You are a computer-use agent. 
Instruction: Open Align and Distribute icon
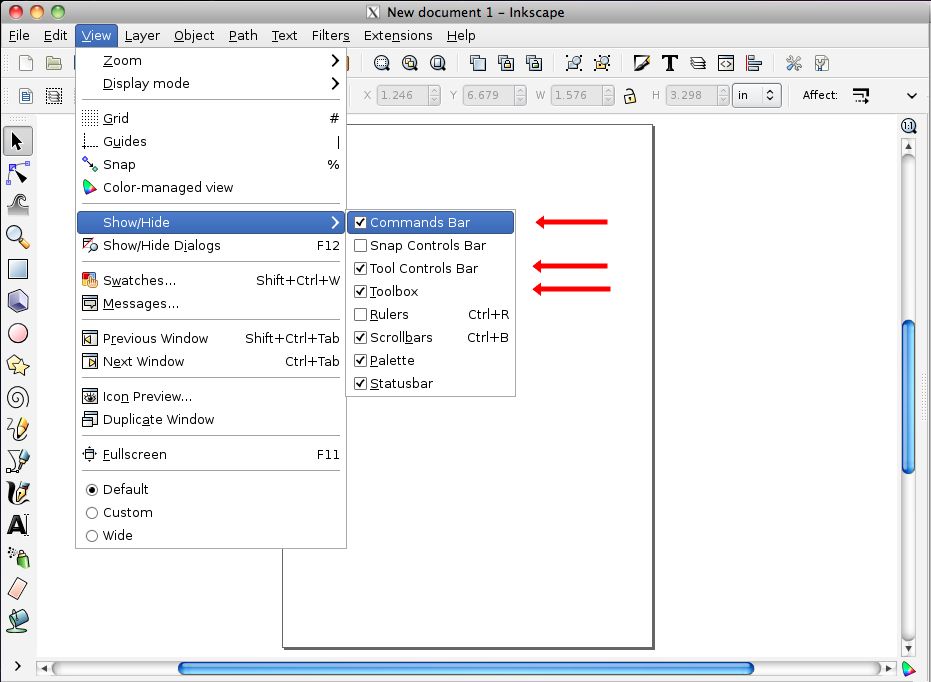[x=754, y=63]
